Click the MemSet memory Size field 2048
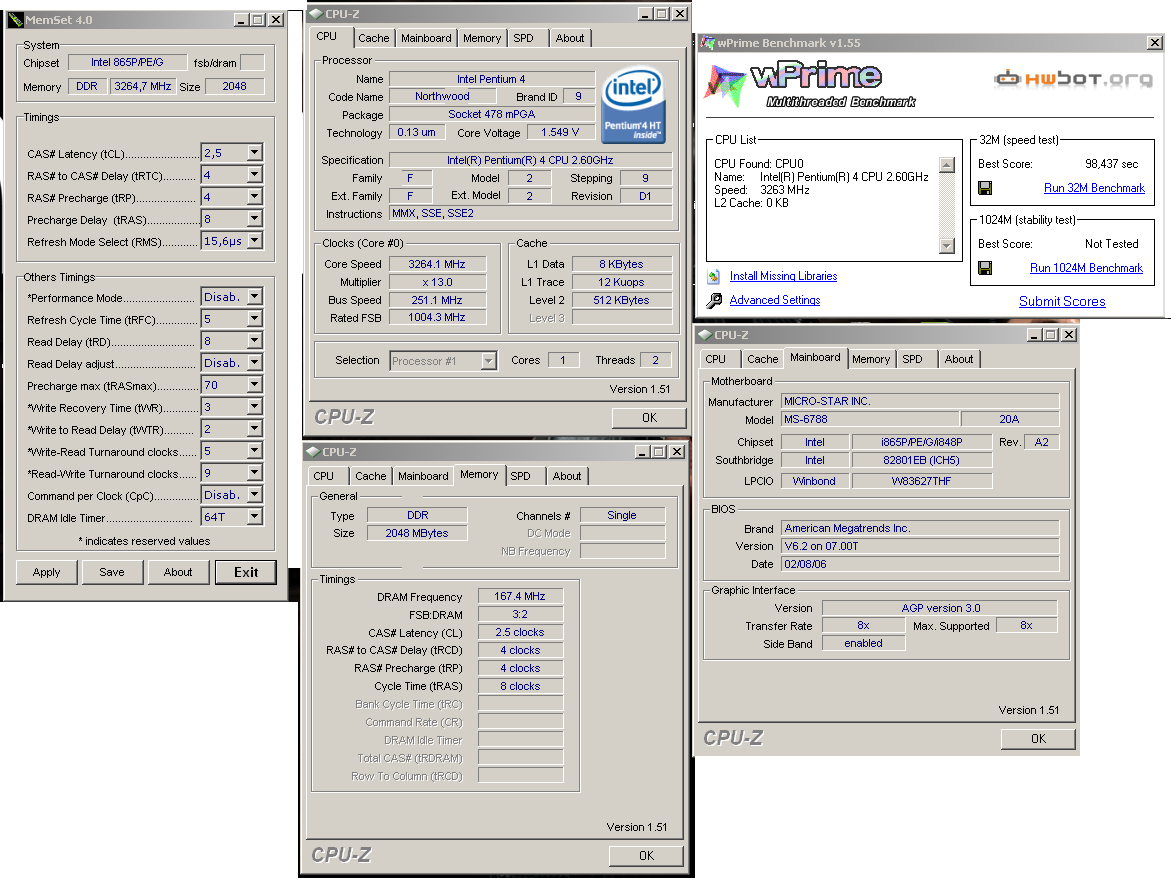Viewport: 1171px width, 878px height. tap(234, 87)
